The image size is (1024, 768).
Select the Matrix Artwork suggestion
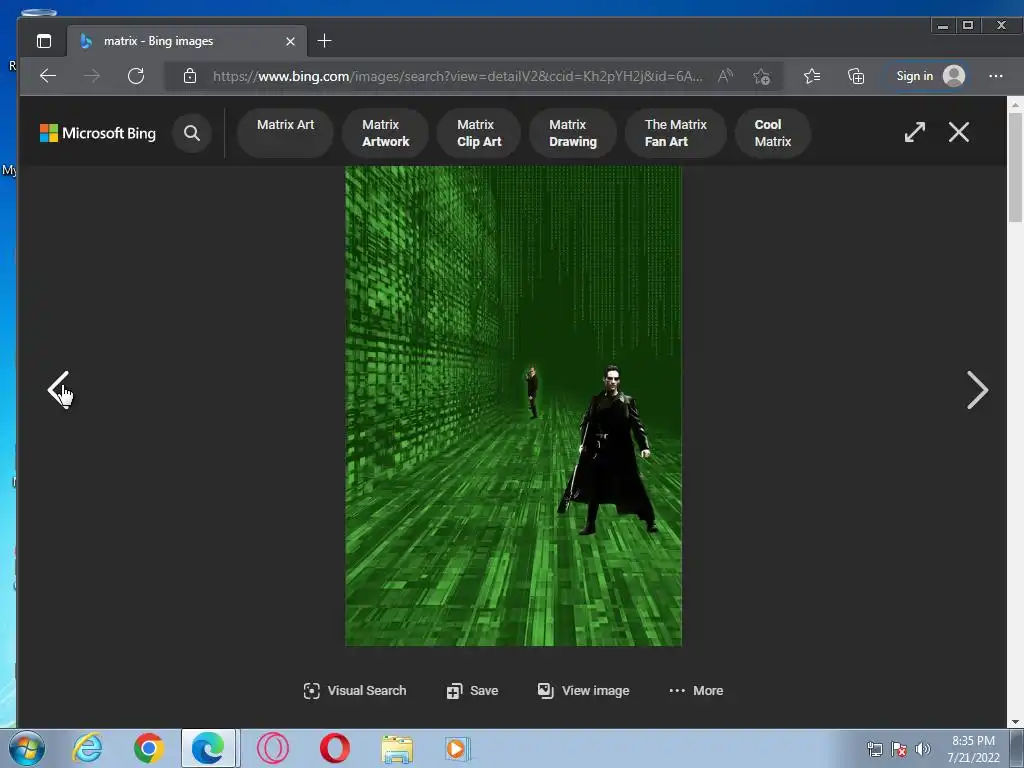[385, 133]
